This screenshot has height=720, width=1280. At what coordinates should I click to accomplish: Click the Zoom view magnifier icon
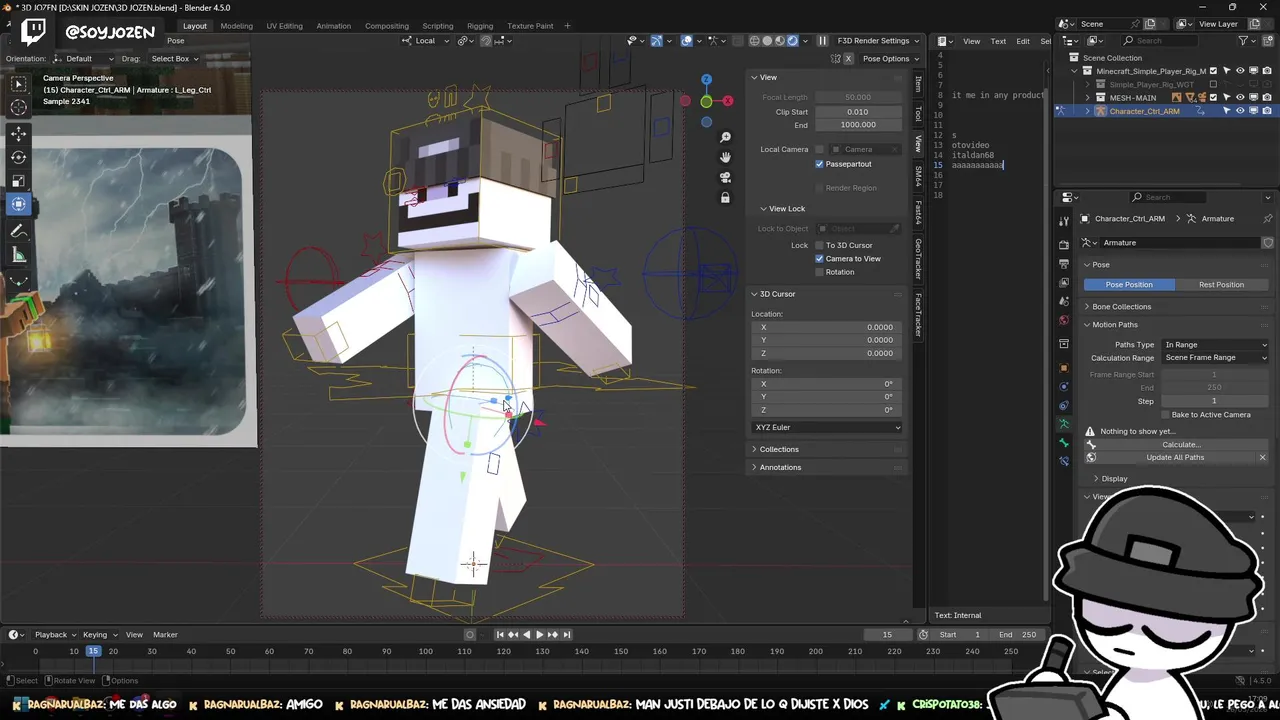pos(725,137)
